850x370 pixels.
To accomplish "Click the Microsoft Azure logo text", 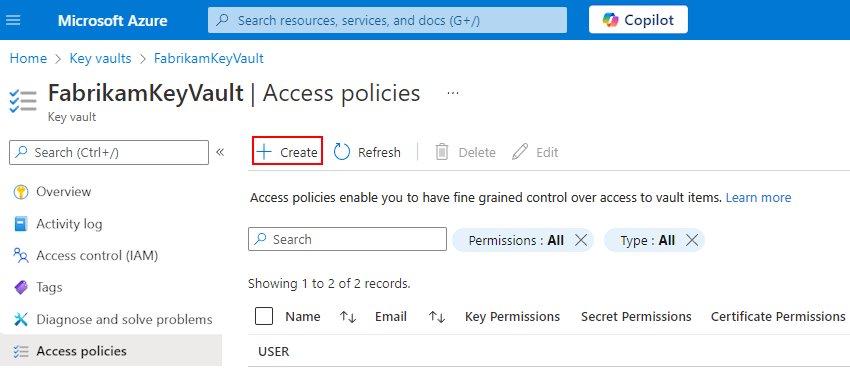I will (113, 21).
